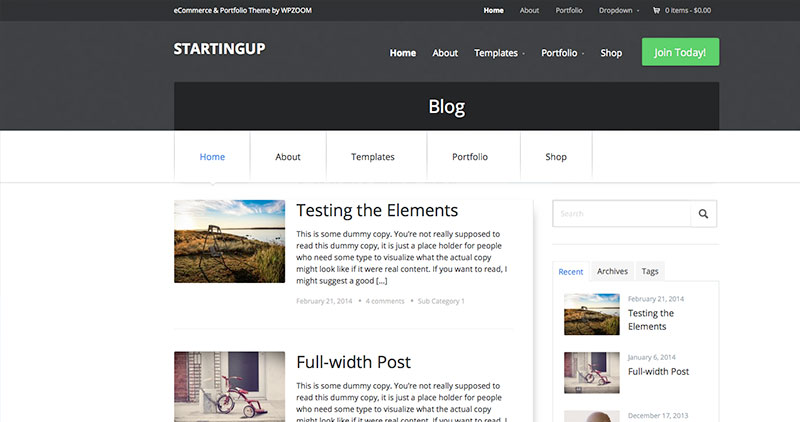Select Shop tab in white secondary navigation
Screen dimensions: 800x422
click(556, 157)
